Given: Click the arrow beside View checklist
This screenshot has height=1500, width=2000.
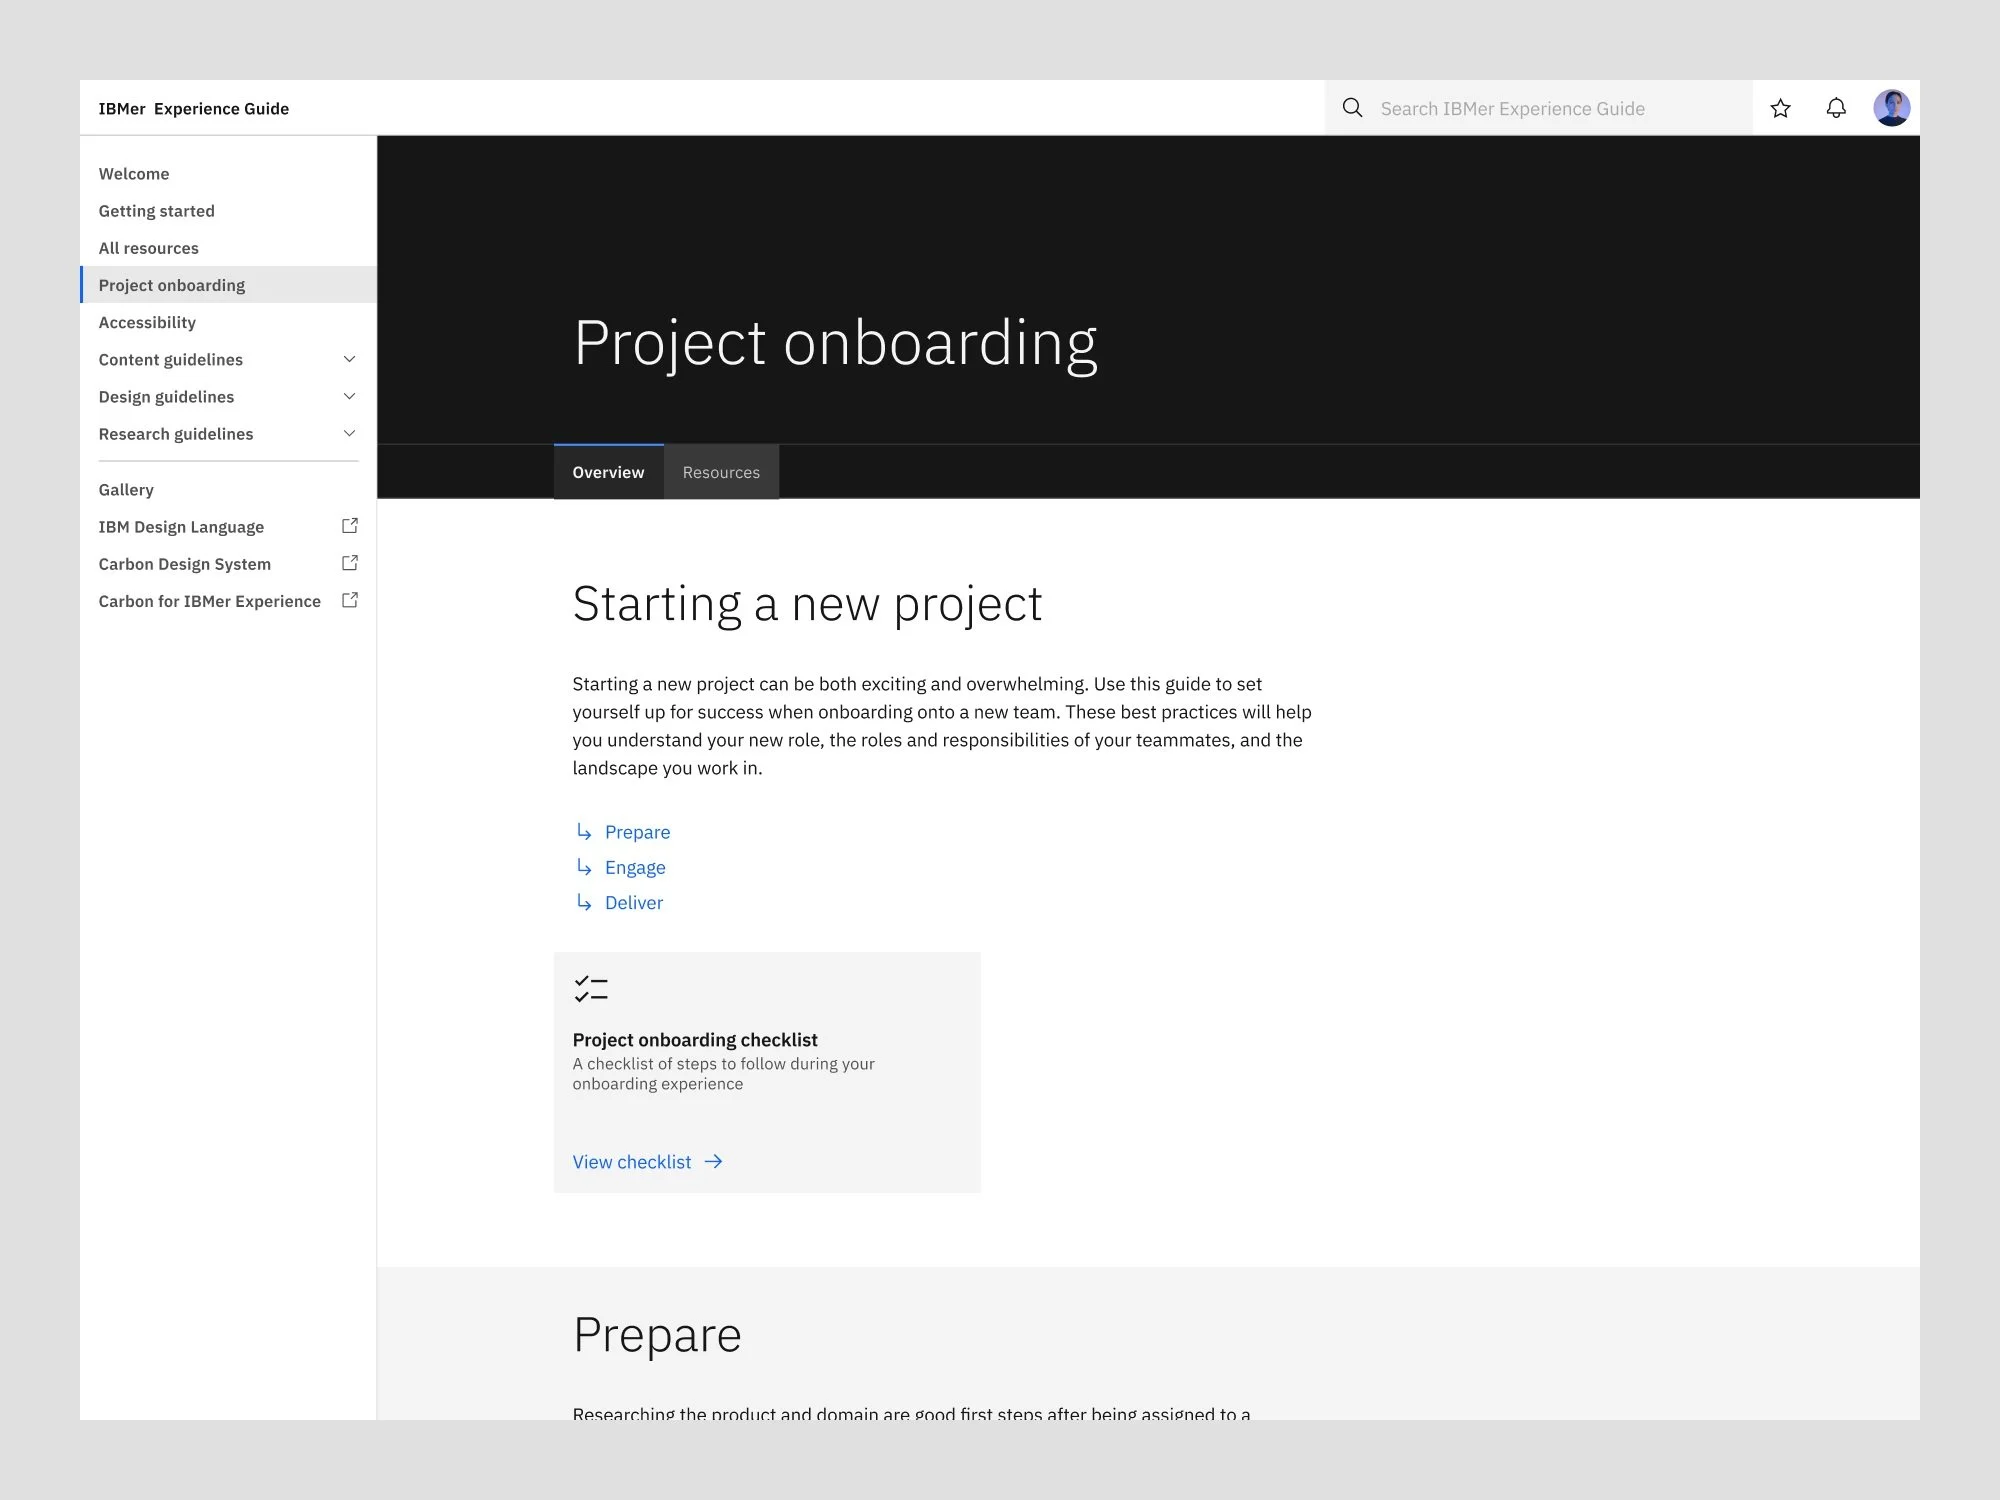Looking at the screenshot, I should click(x=713, y=1162).
